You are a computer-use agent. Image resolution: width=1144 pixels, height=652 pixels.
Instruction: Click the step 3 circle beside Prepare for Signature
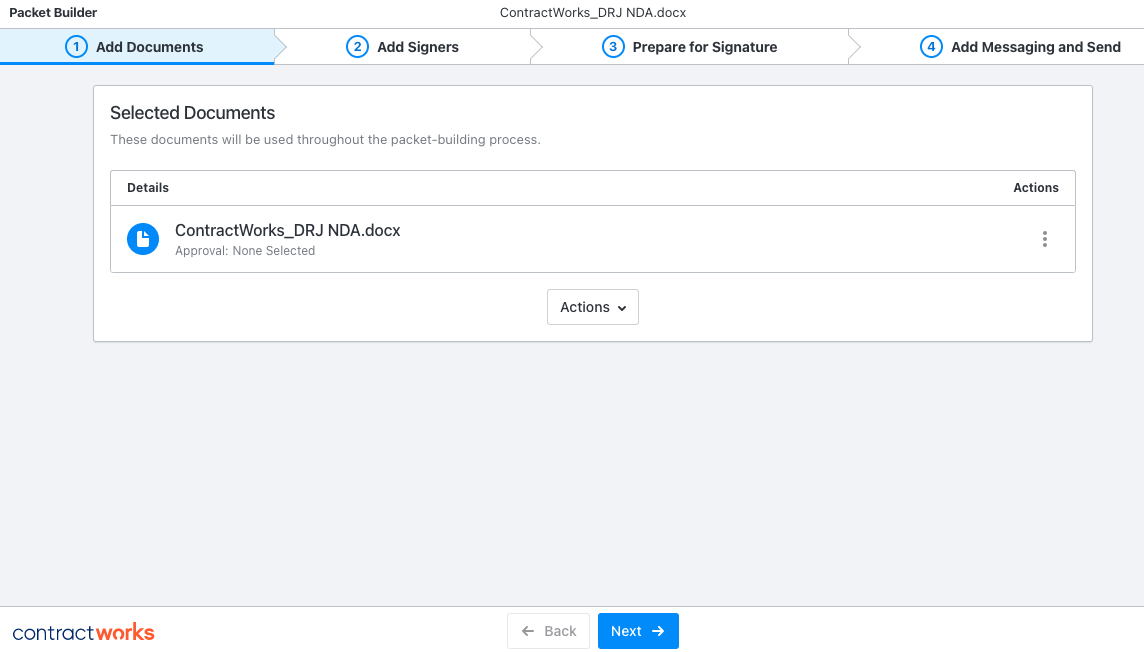point(613,46)
